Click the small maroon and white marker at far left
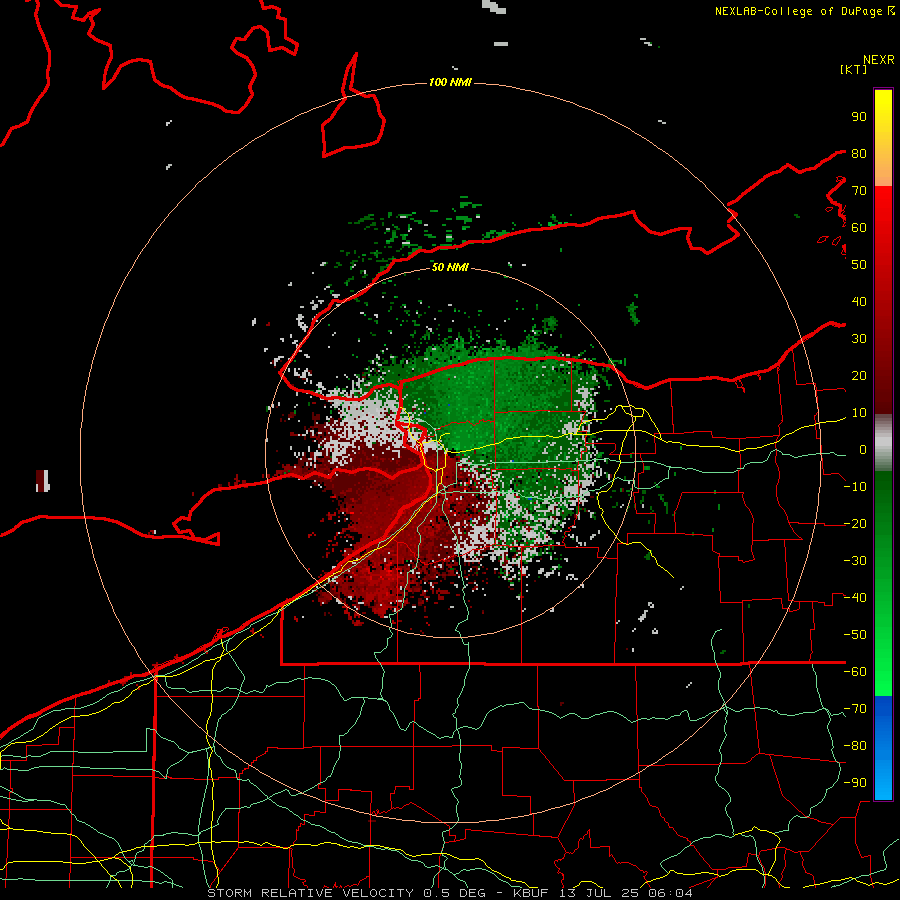Viewport: 900px width, 900px height. click(x=42, y=481)
